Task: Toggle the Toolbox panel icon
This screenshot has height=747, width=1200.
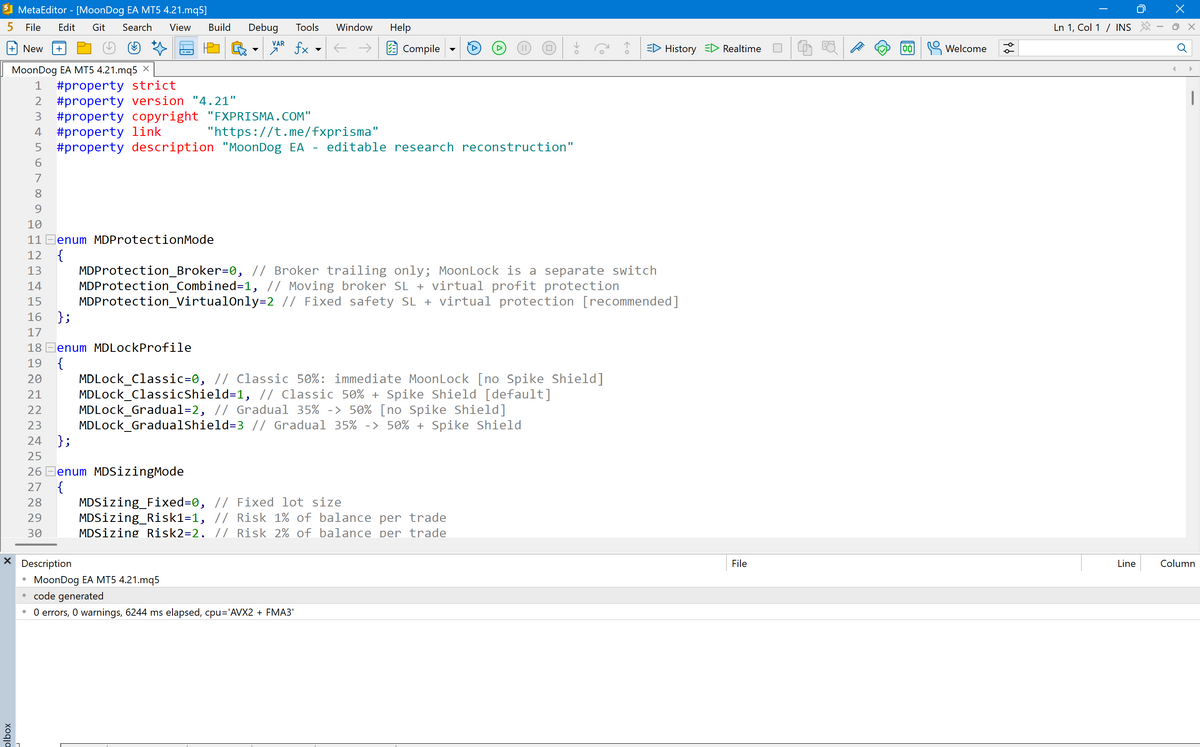Action: (x=186, y=48)
